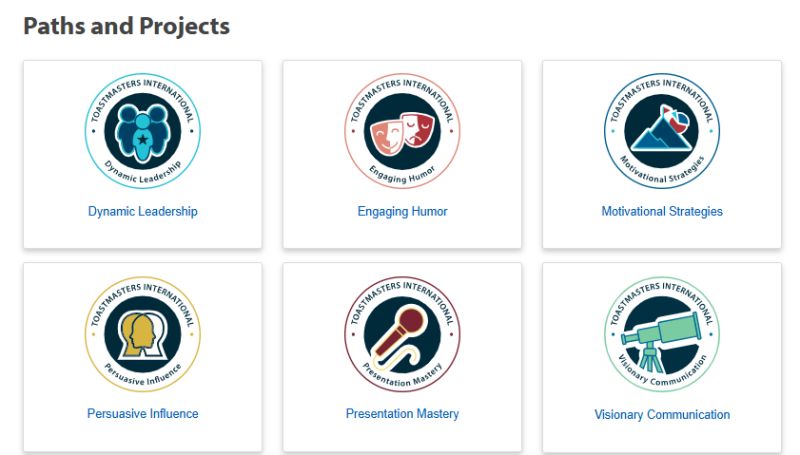This screenshot has height=455, width=800.
Task: Click the Visionary Communication telescope badge
Action: [662, 334]
